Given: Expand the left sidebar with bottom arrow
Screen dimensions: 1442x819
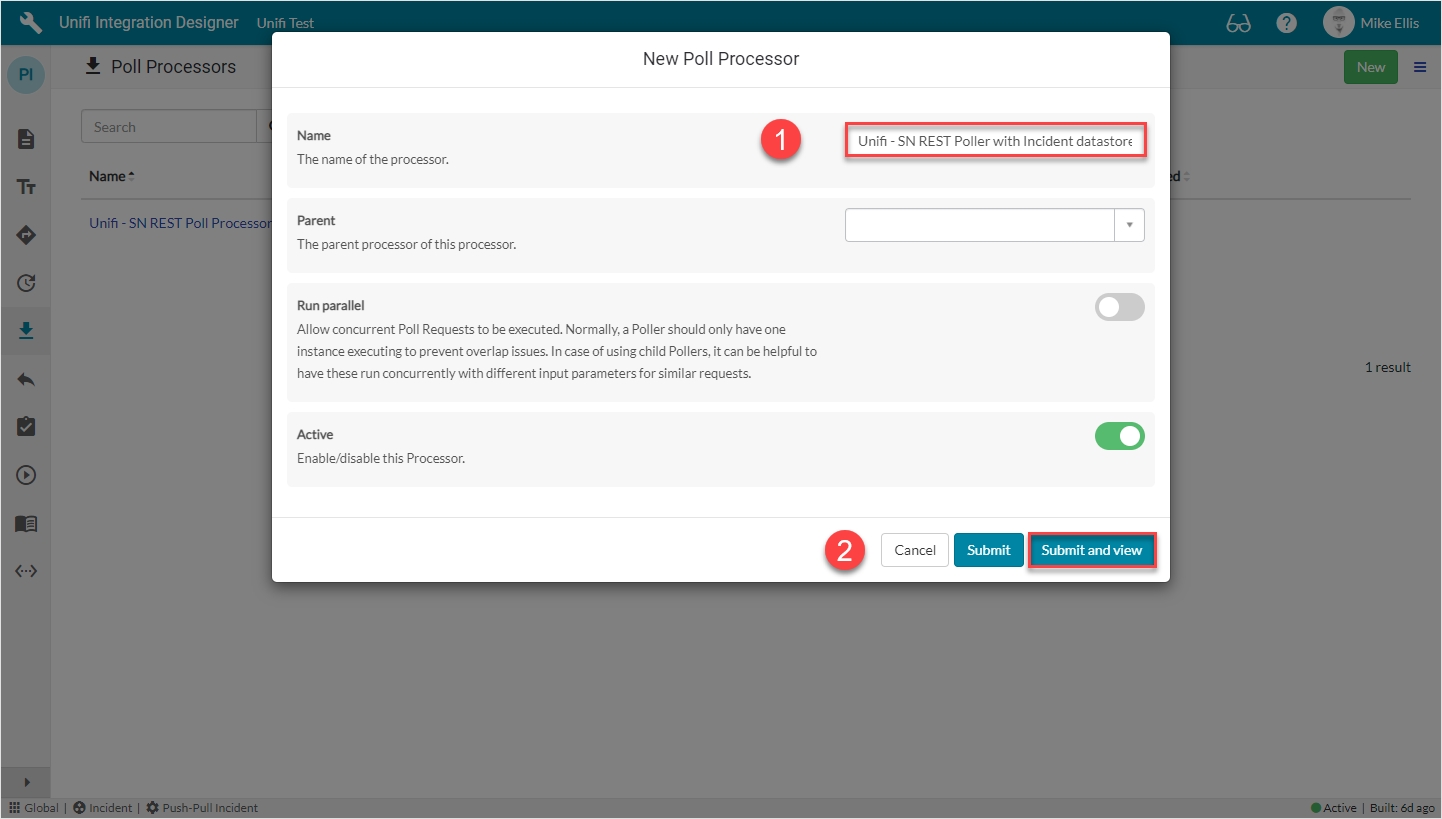Looking at the screenshot, I should 26,782.
